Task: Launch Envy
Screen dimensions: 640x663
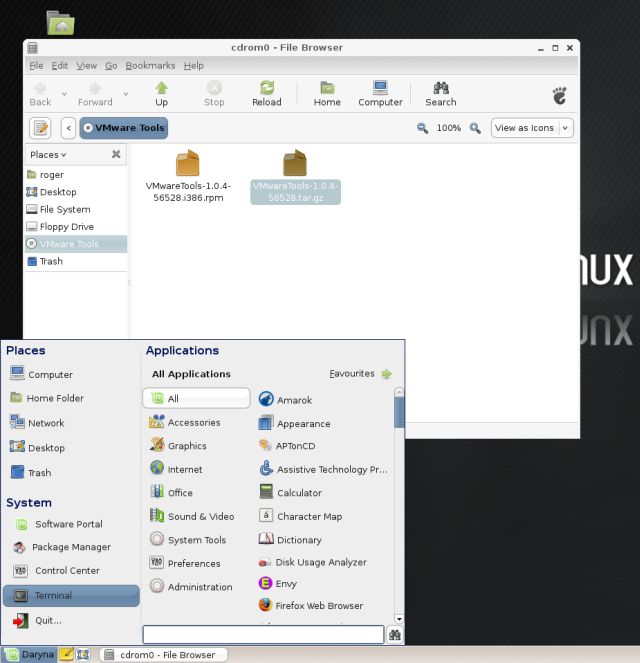Action: click(278, 584)
